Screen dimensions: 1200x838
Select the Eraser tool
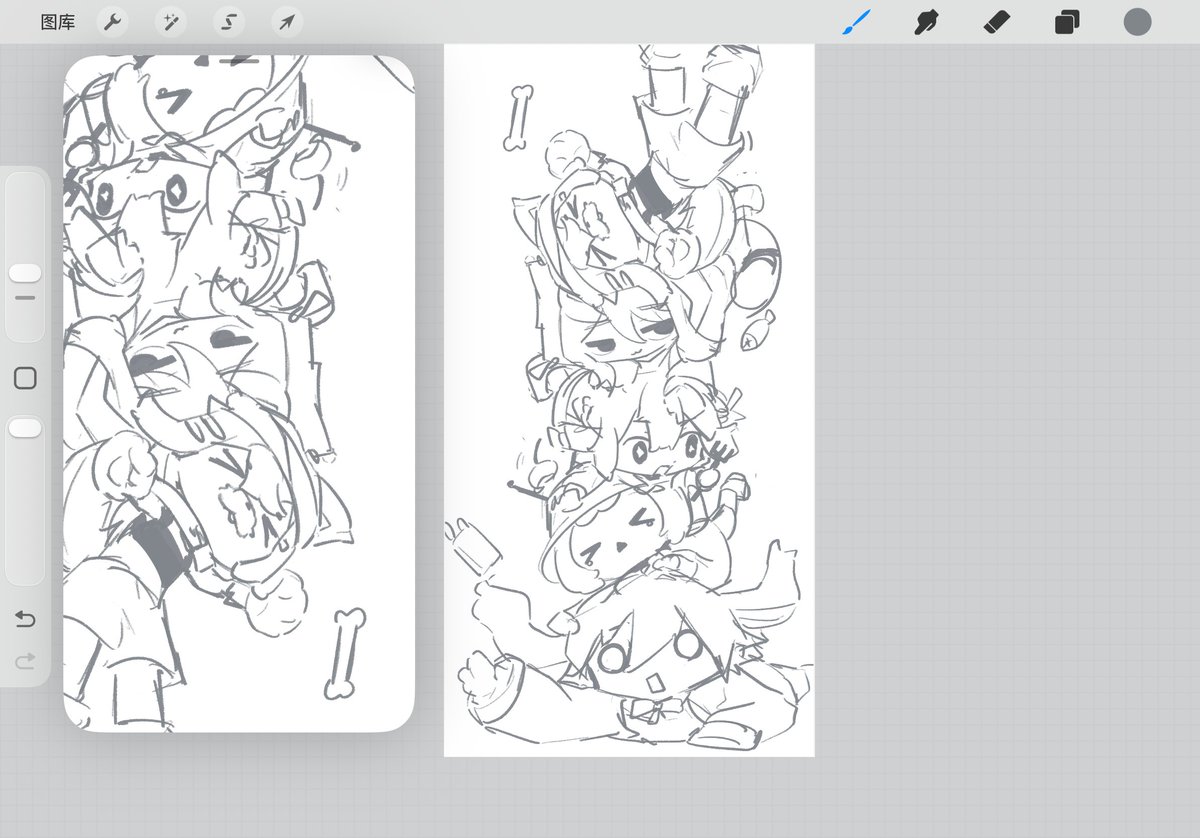pos(997,22)
